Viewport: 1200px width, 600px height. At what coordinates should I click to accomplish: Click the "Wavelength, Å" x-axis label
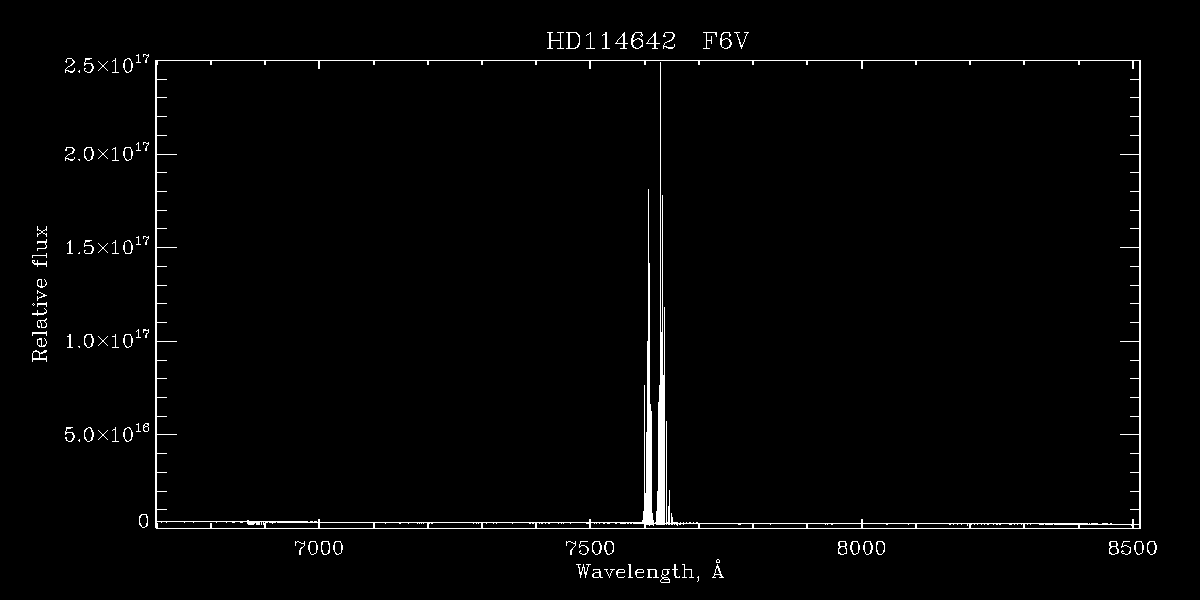click(x=650, y=573)
